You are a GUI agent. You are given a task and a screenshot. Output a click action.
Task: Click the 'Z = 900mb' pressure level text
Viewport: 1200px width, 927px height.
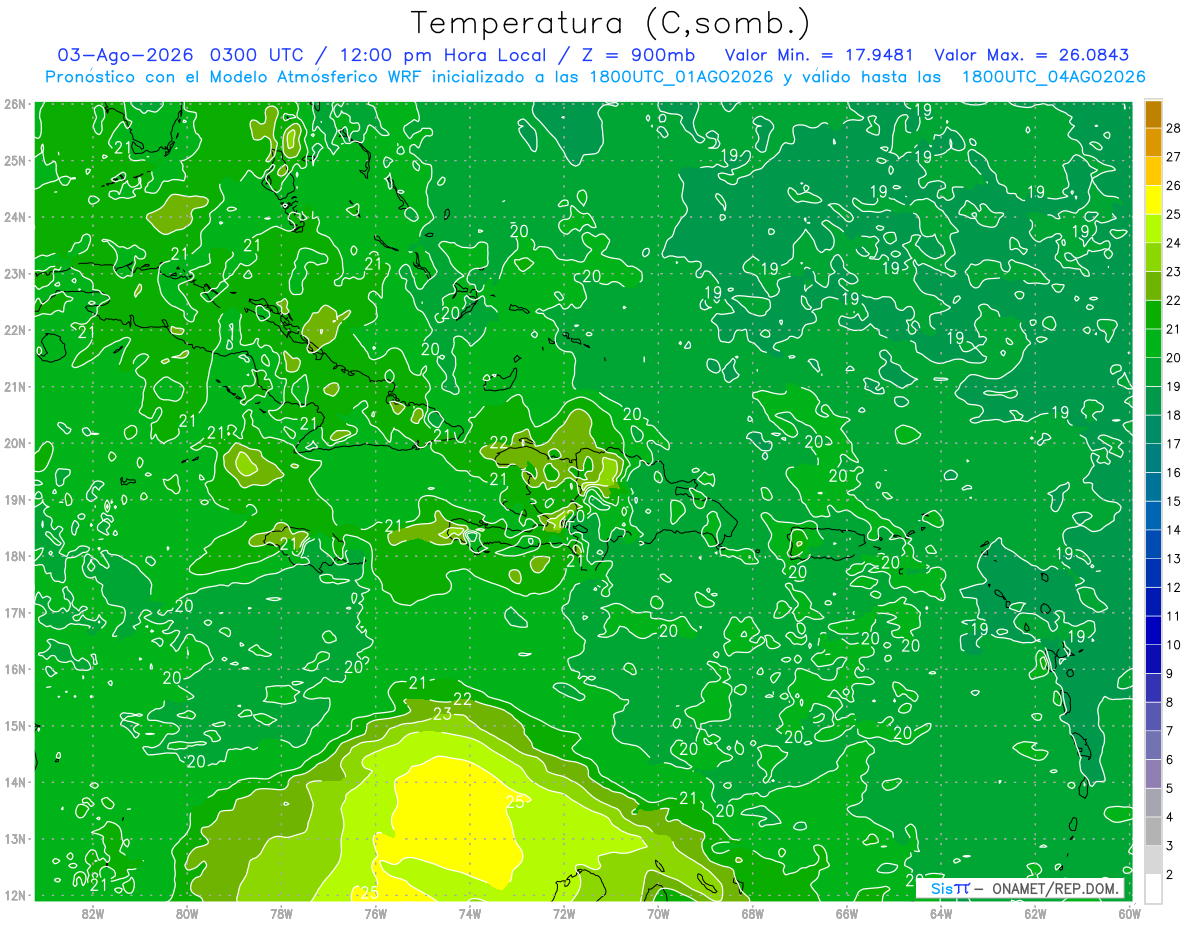pos(636,55)
